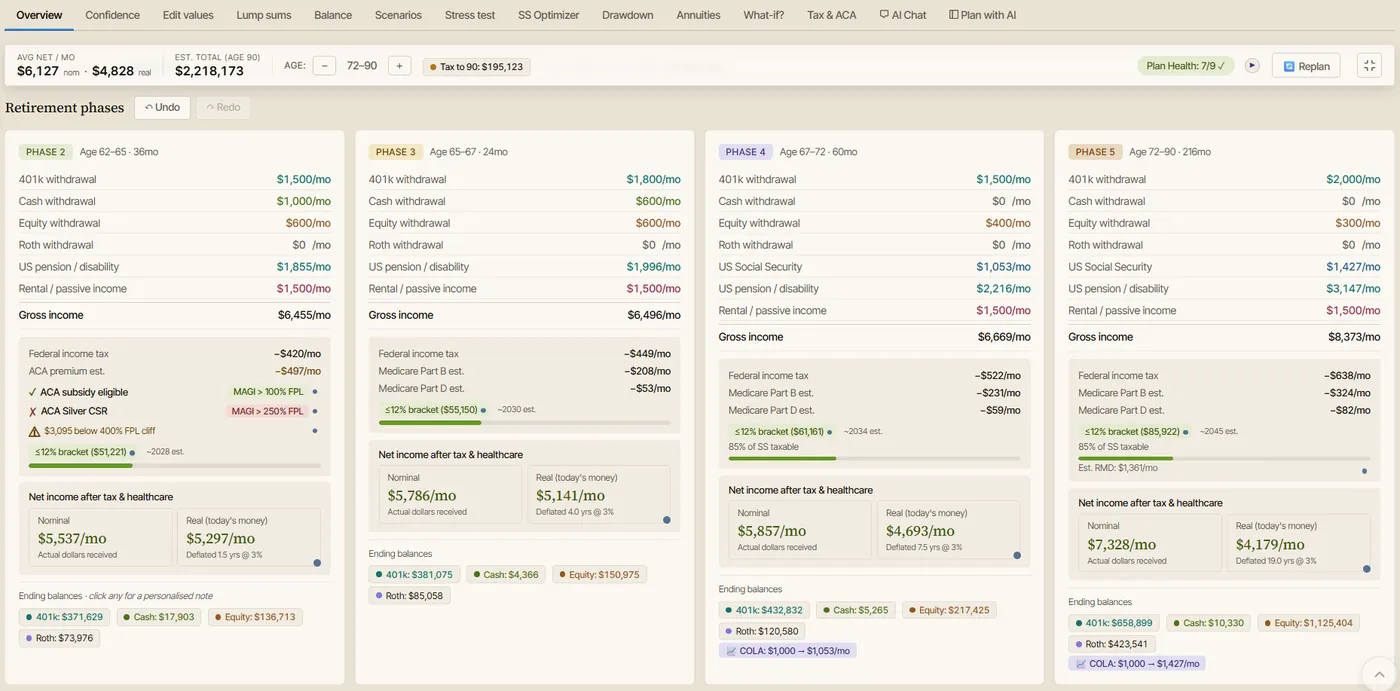The width and height of the screenshot is (1400, 691).
Task: Open the Edit values tab
Action: tap(188, 15)
